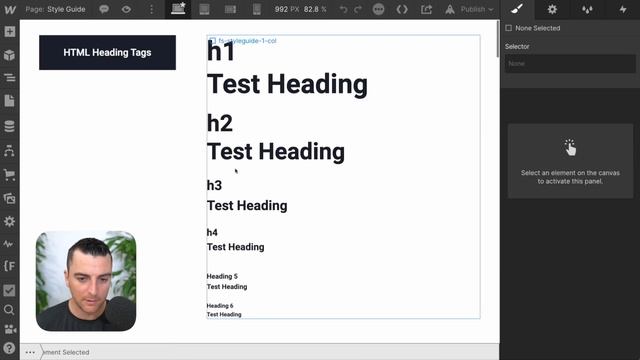Select the h2 label text
640x360 pixels.
pos(220,123)
